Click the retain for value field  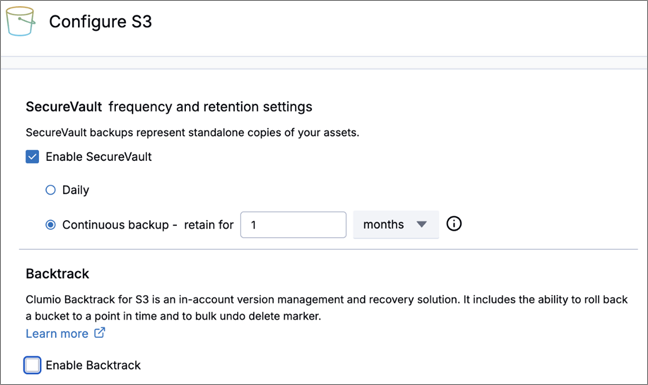pyautogui.click(x=293, y=225)
